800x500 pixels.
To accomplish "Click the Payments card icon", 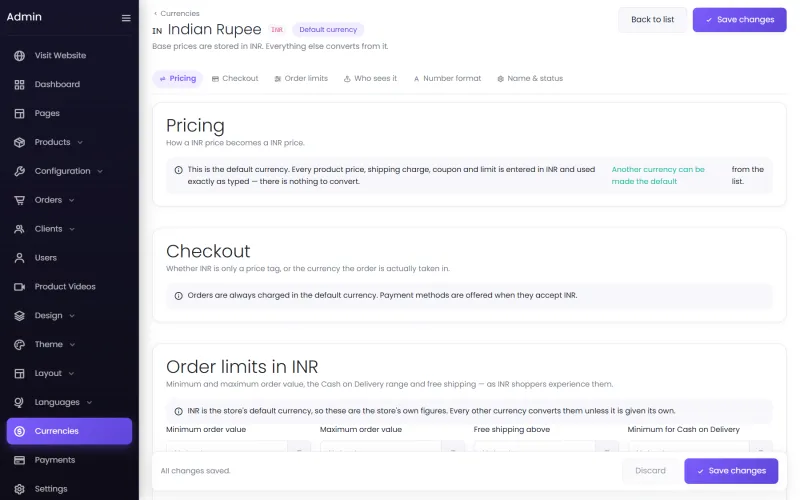I will 19,460.
